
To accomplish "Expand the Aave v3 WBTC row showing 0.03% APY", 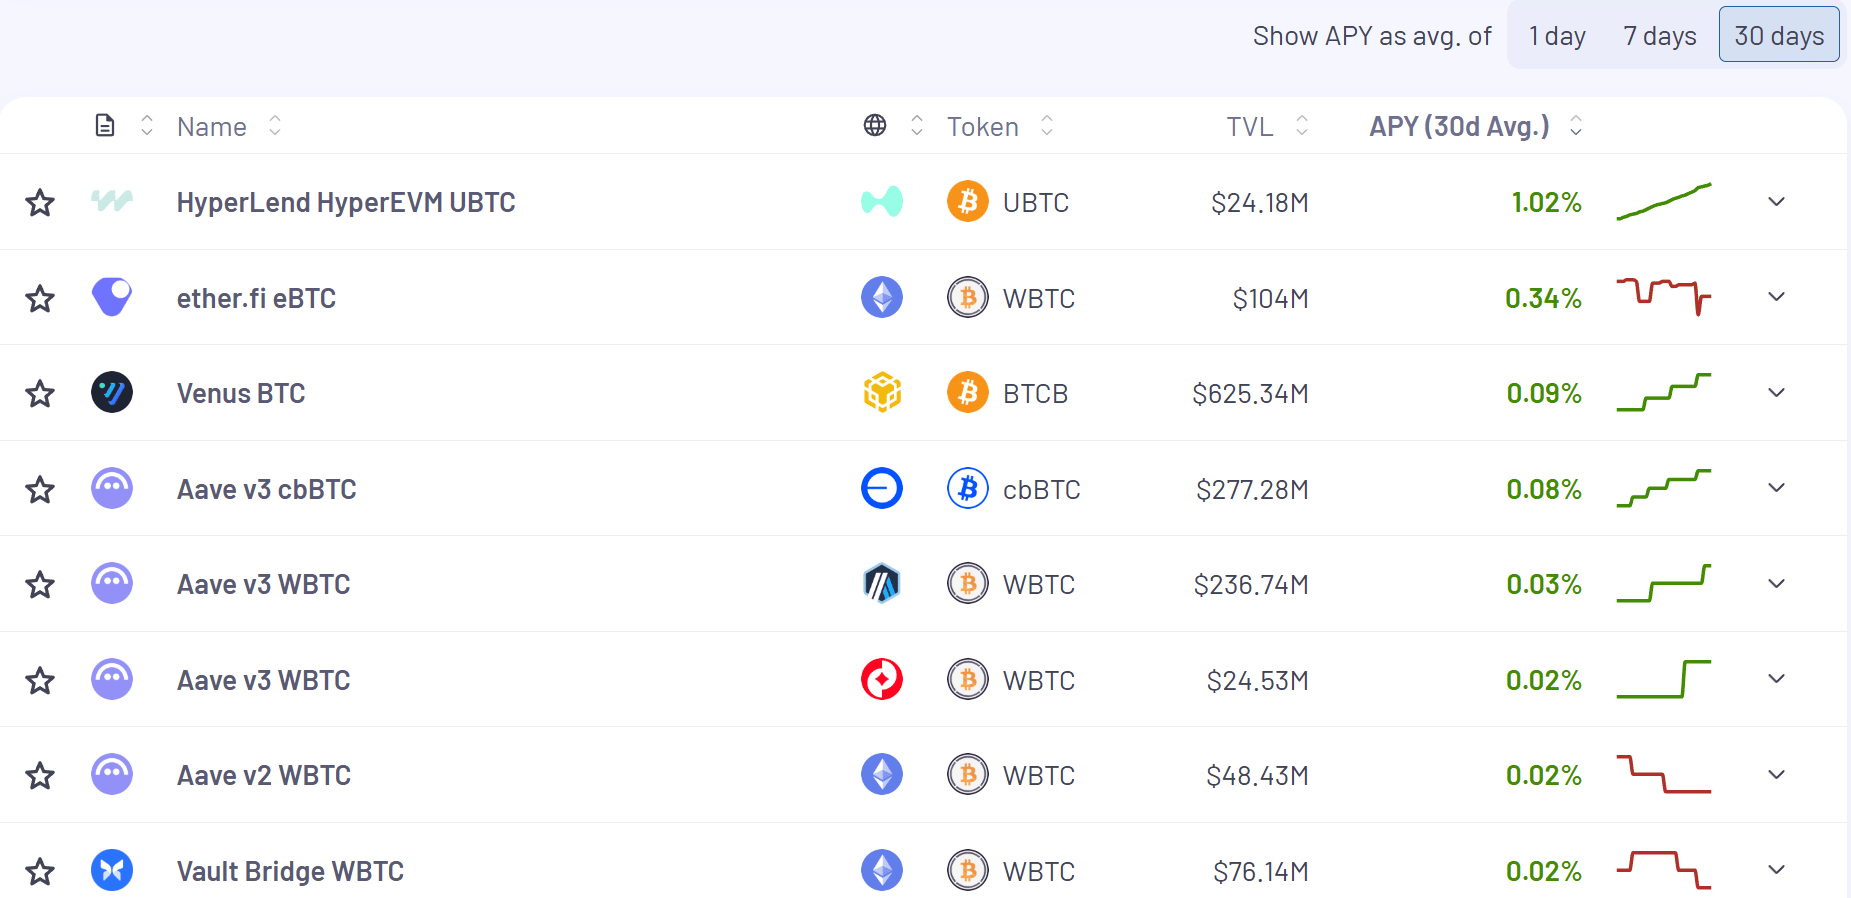I will coord(1776,584).
